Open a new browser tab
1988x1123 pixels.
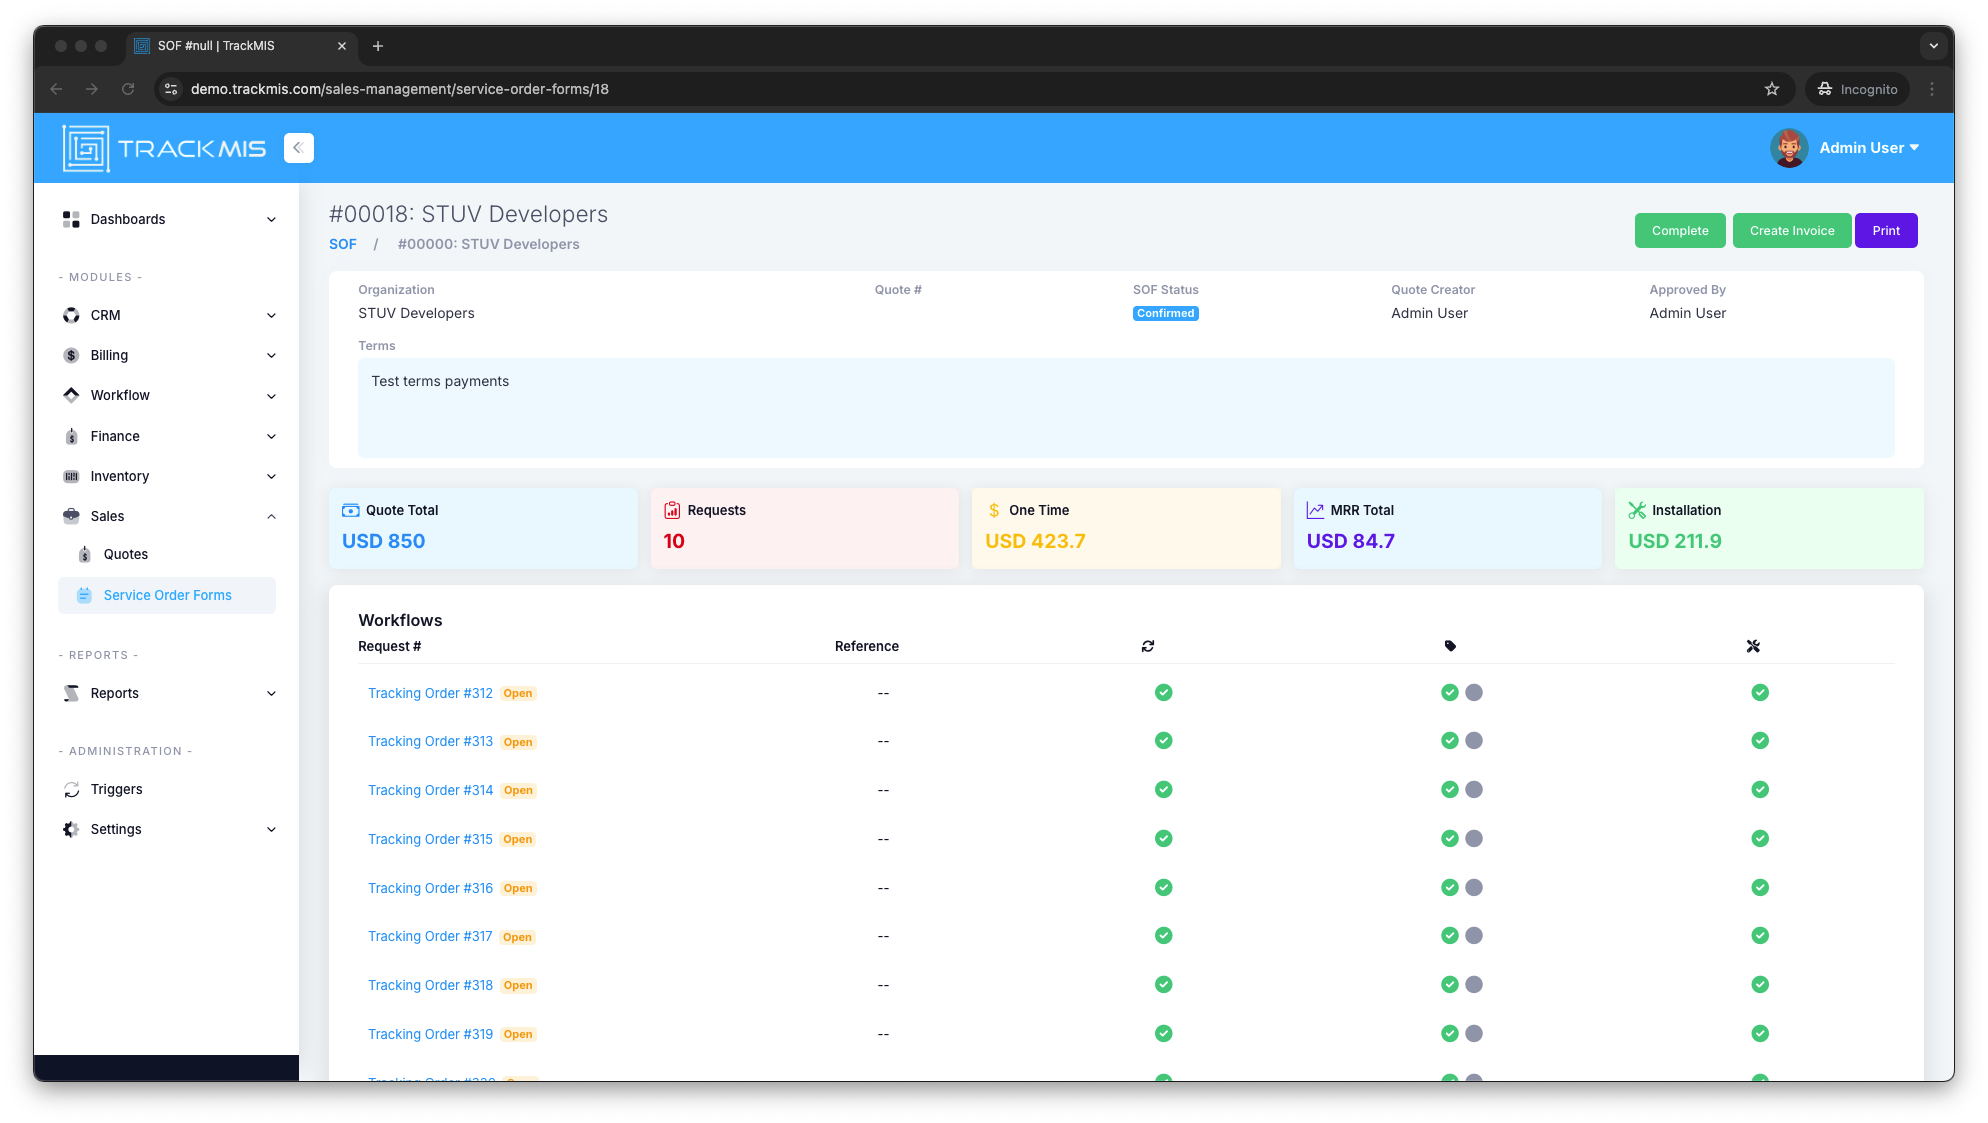[378, 46]
